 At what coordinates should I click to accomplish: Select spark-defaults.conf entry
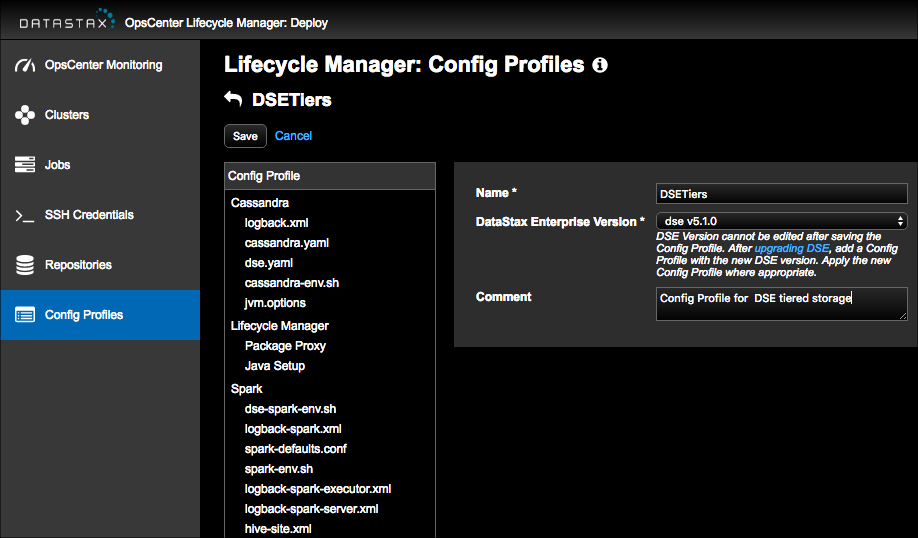(x=296, y=449)
